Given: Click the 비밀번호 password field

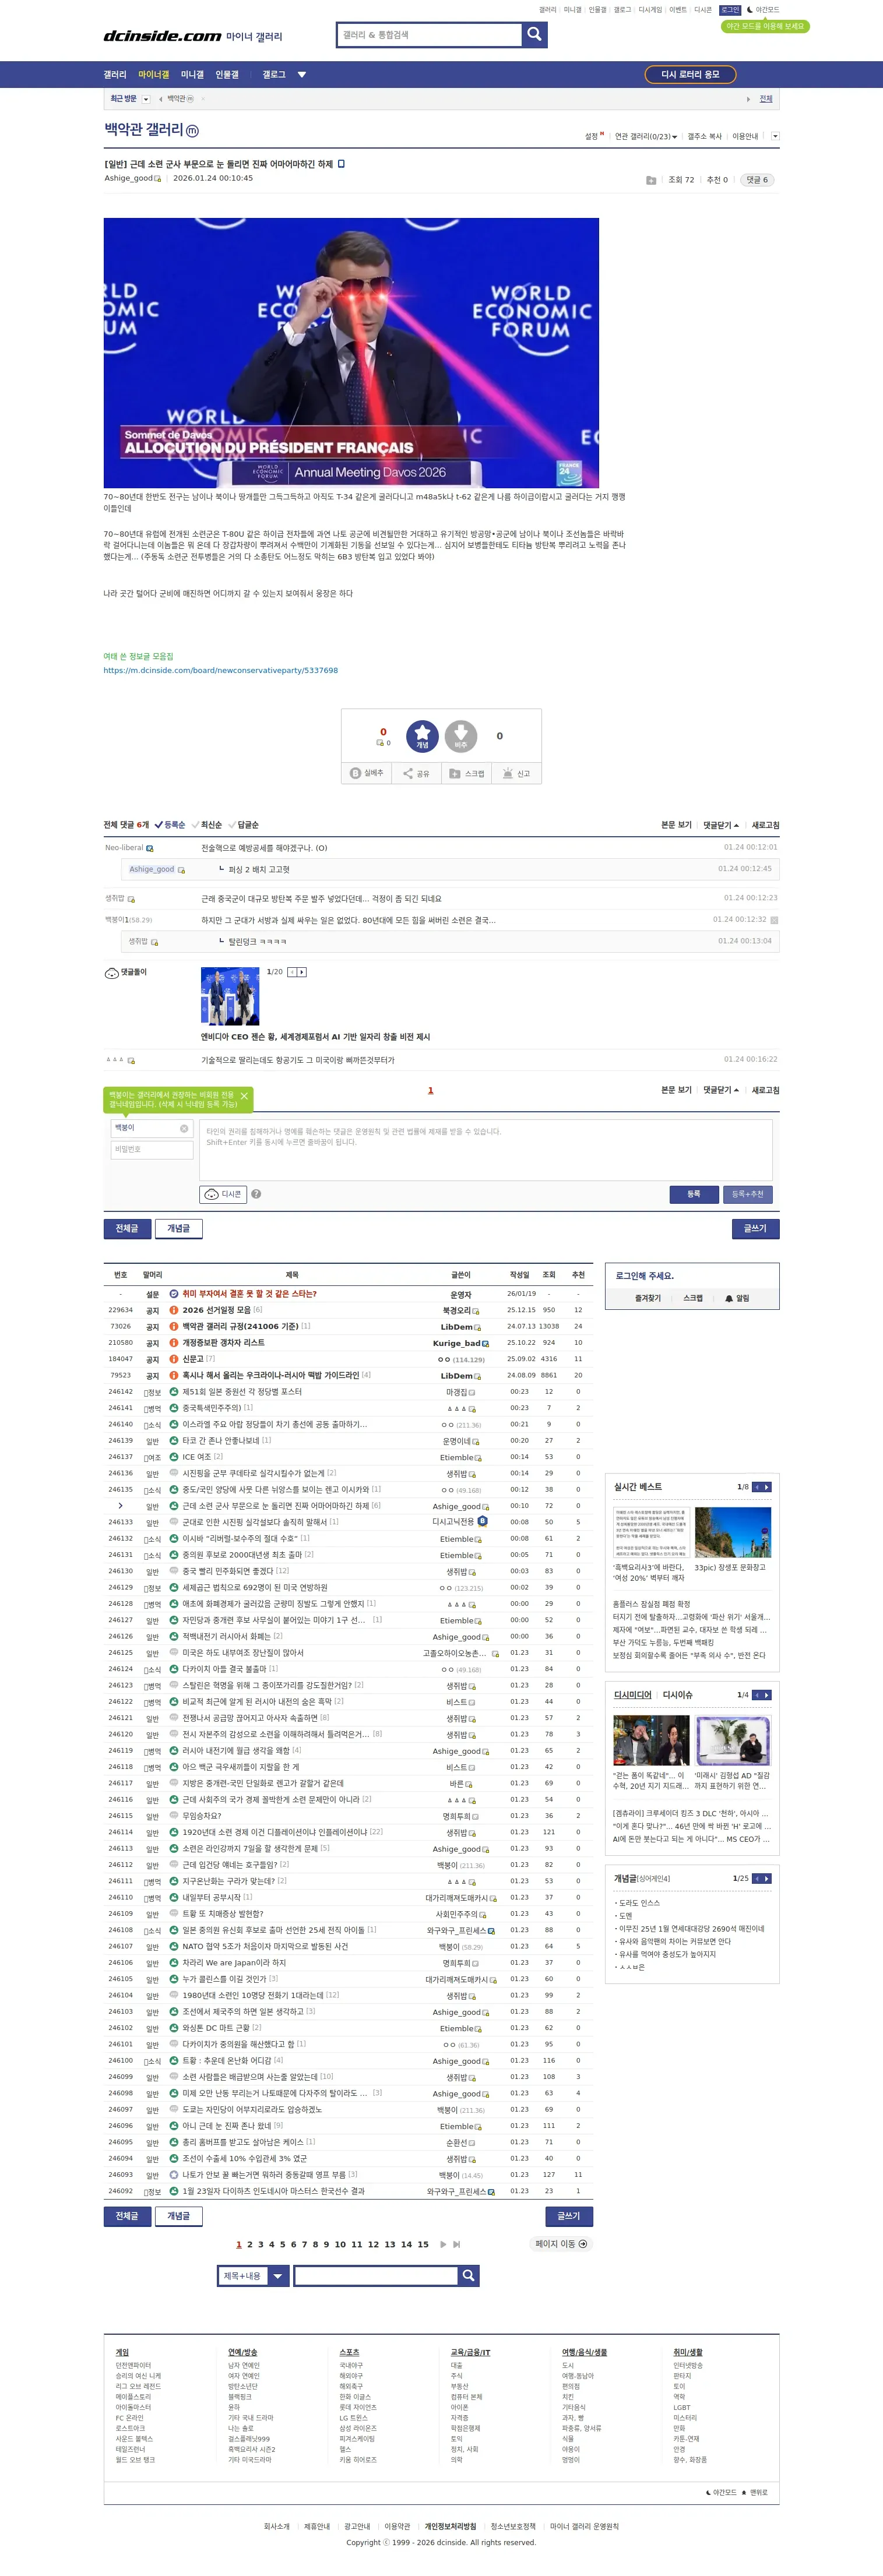Looking at the screenshot, I should pyautogui.click(x=152, y=1149).
